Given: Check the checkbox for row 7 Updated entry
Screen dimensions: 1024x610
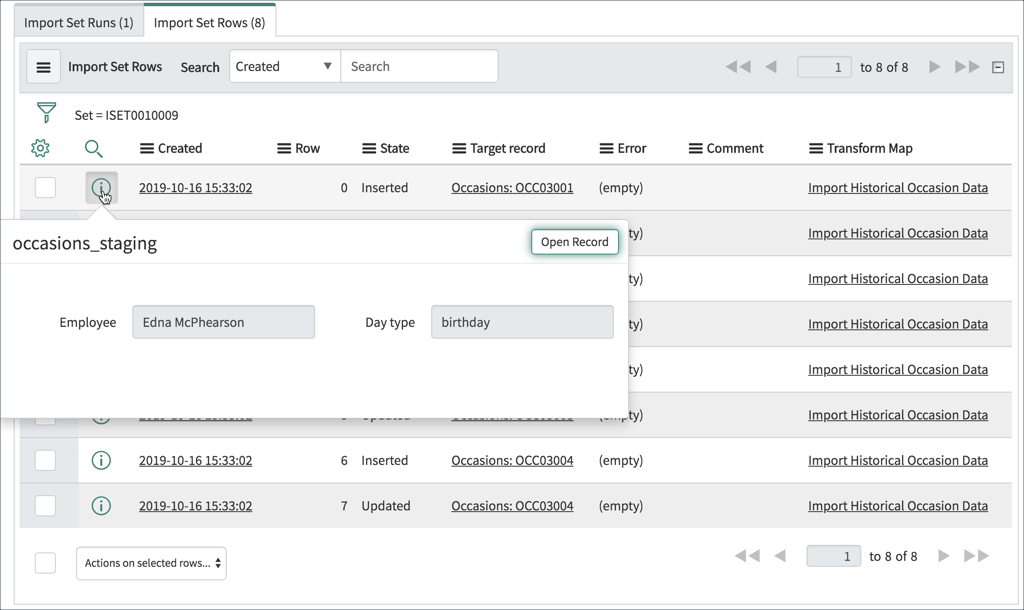Looking at the screenshot, I should click(x=45, y=505).
